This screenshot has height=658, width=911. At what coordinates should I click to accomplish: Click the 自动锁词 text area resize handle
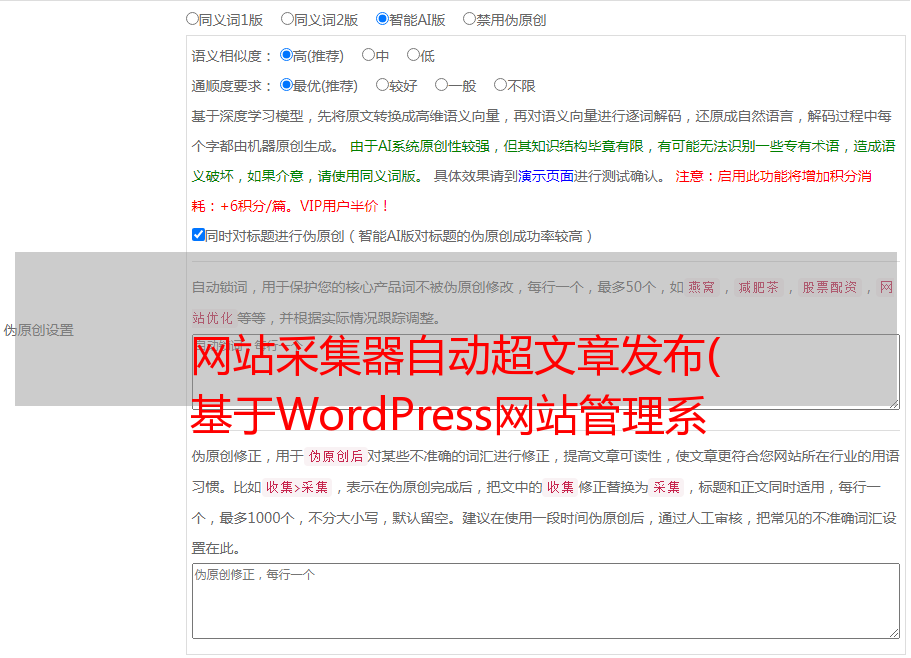coord(894,404)
